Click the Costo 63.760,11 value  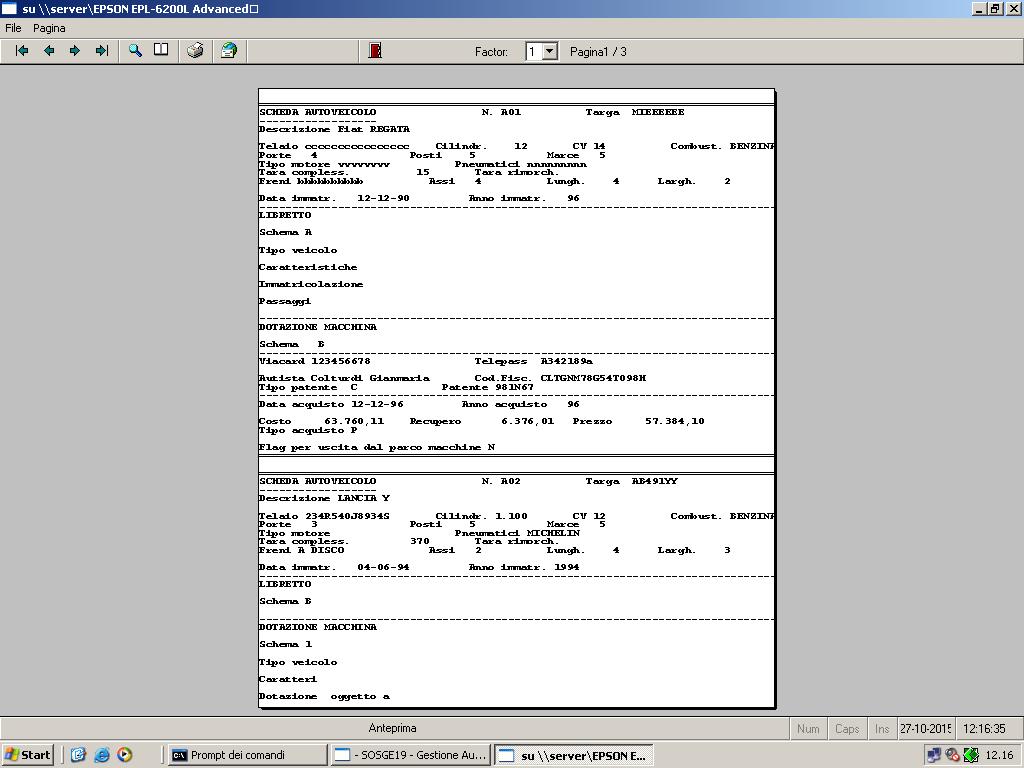321,421
